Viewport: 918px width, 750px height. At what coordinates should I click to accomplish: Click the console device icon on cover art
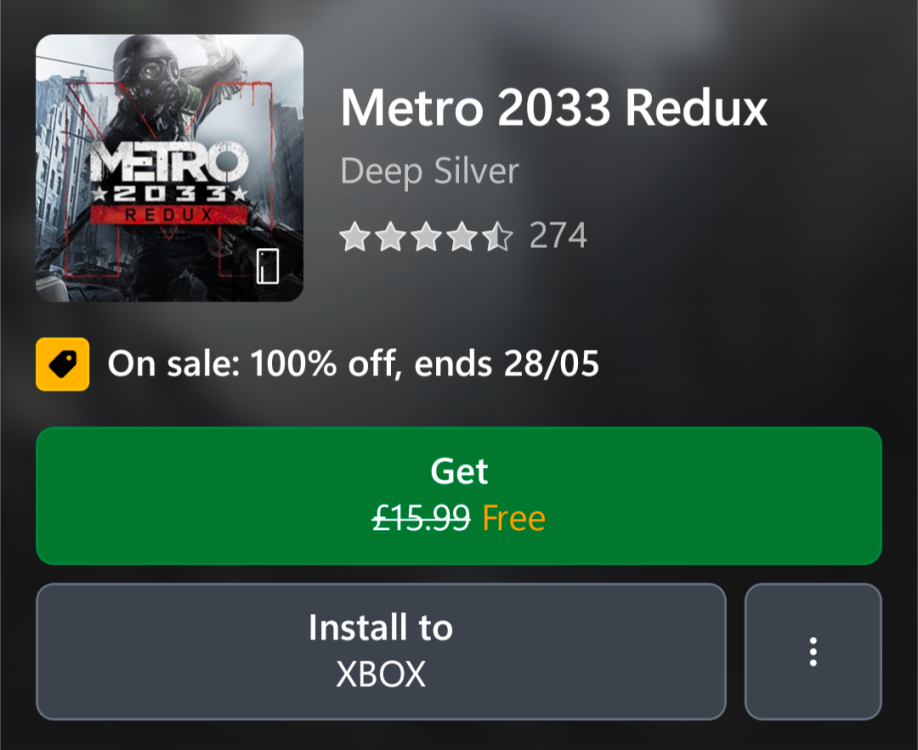pyautogui.click(x=267, y=266)
